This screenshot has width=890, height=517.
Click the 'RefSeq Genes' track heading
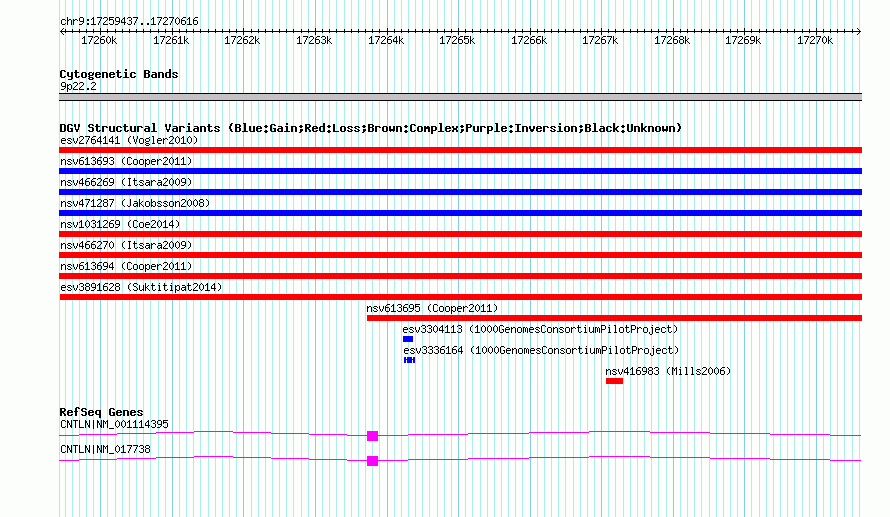pos(101,412)
